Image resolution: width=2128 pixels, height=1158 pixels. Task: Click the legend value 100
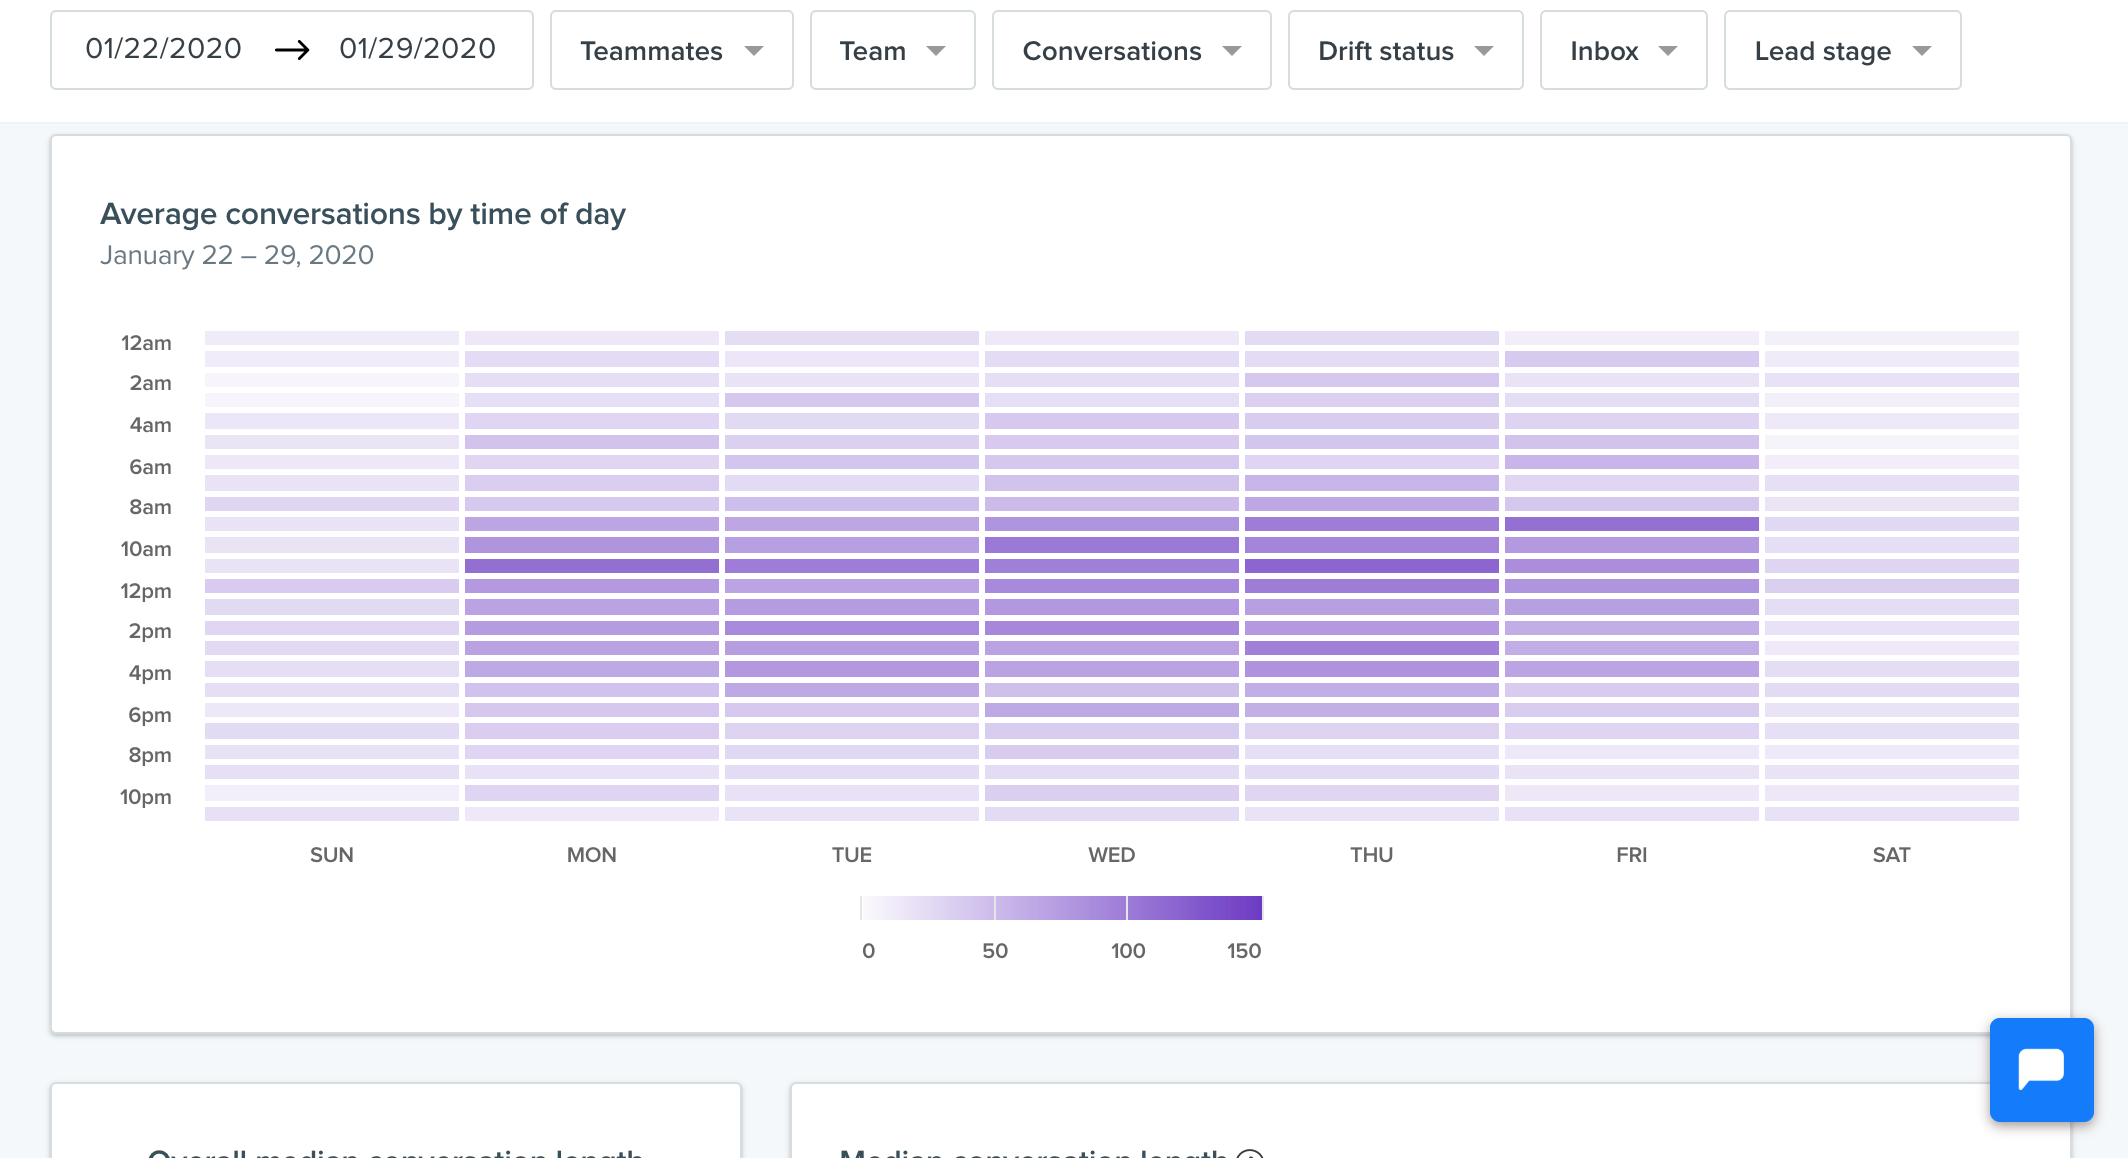1128,951
